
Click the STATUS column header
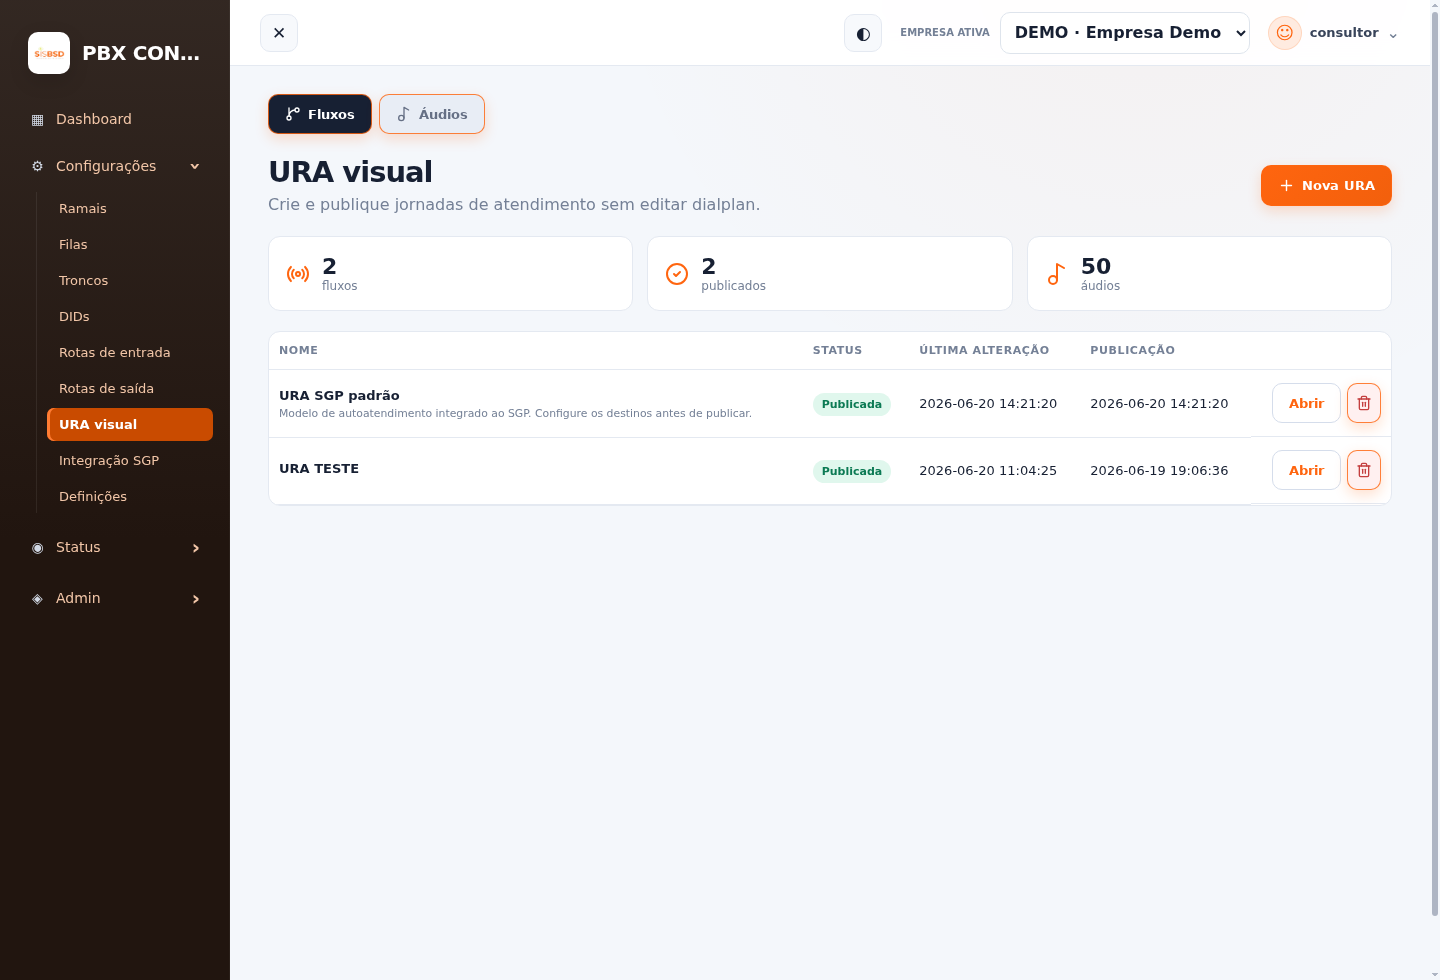(x=837, y=350)
